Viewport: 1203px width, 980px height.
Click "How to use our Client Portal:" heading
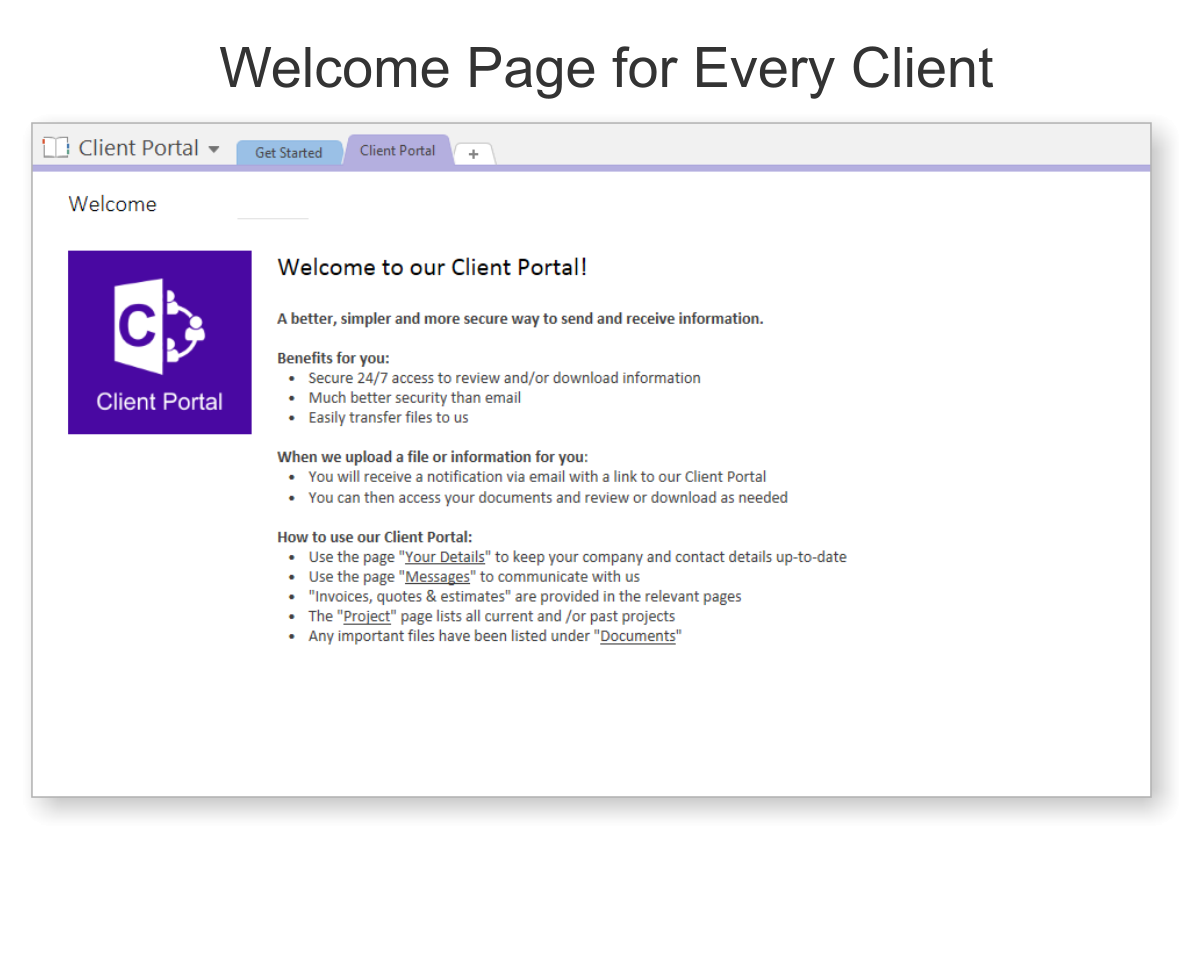tap(375, 537)
